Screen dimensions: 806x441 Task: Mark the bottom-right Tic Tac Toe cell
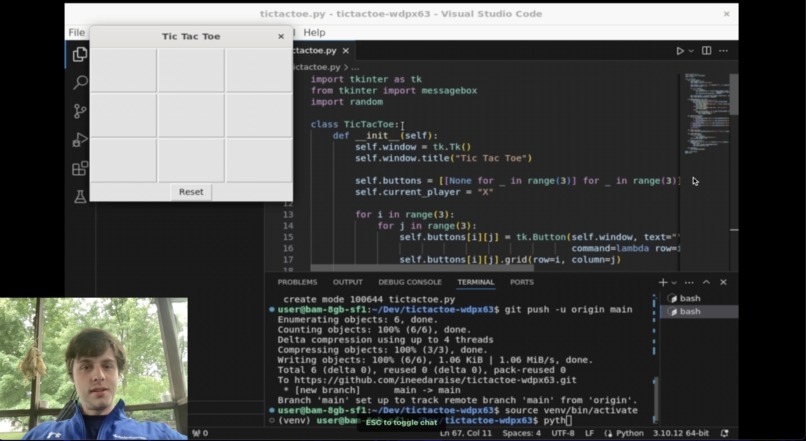[x=259, y=160]
